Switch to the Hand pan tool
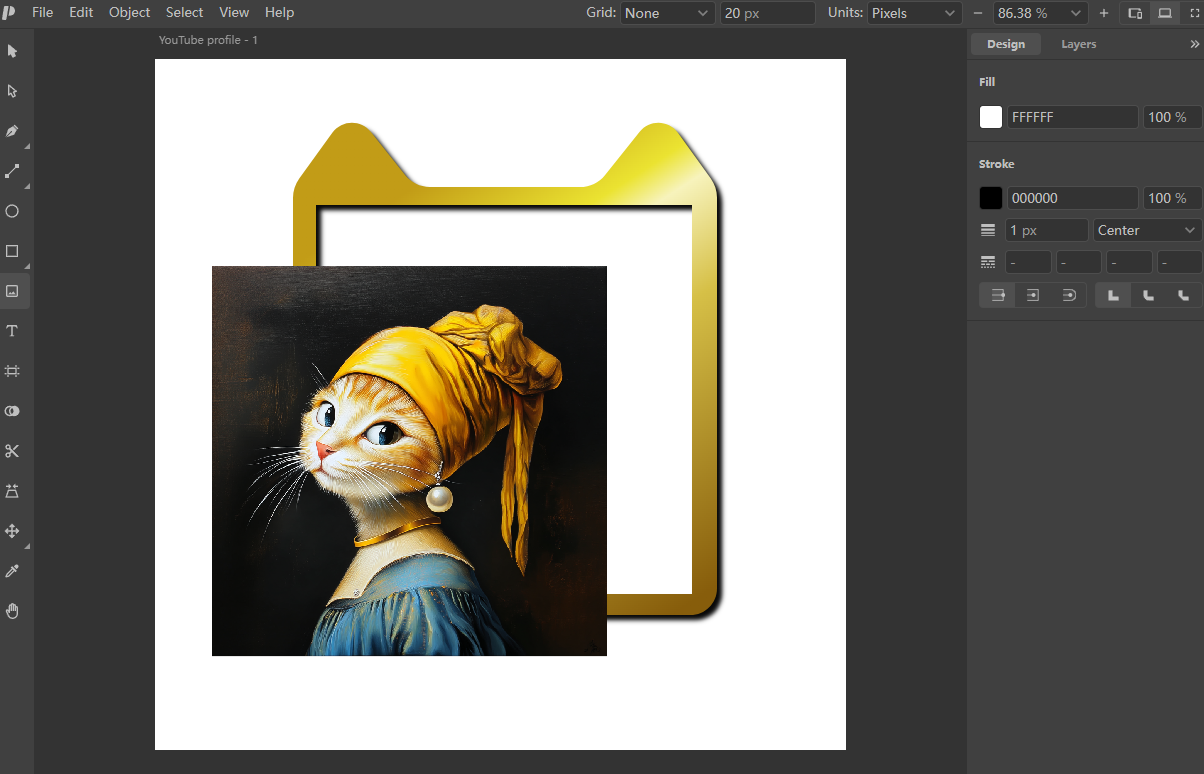 pyautogui.click(x=12, y=611)
